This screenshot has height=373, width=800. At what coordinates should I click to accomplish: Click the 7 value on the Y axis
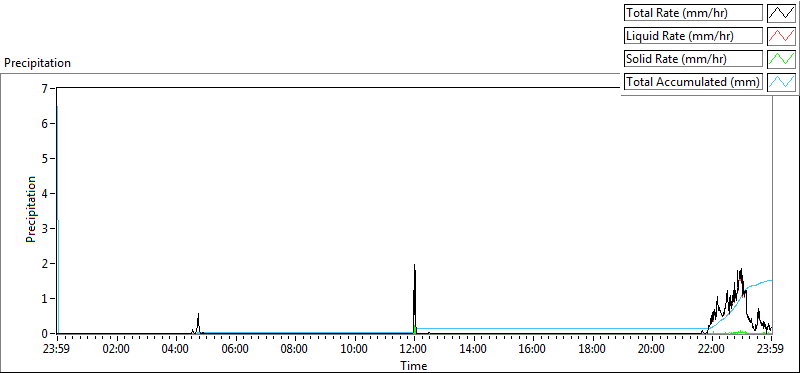point(44,89)
